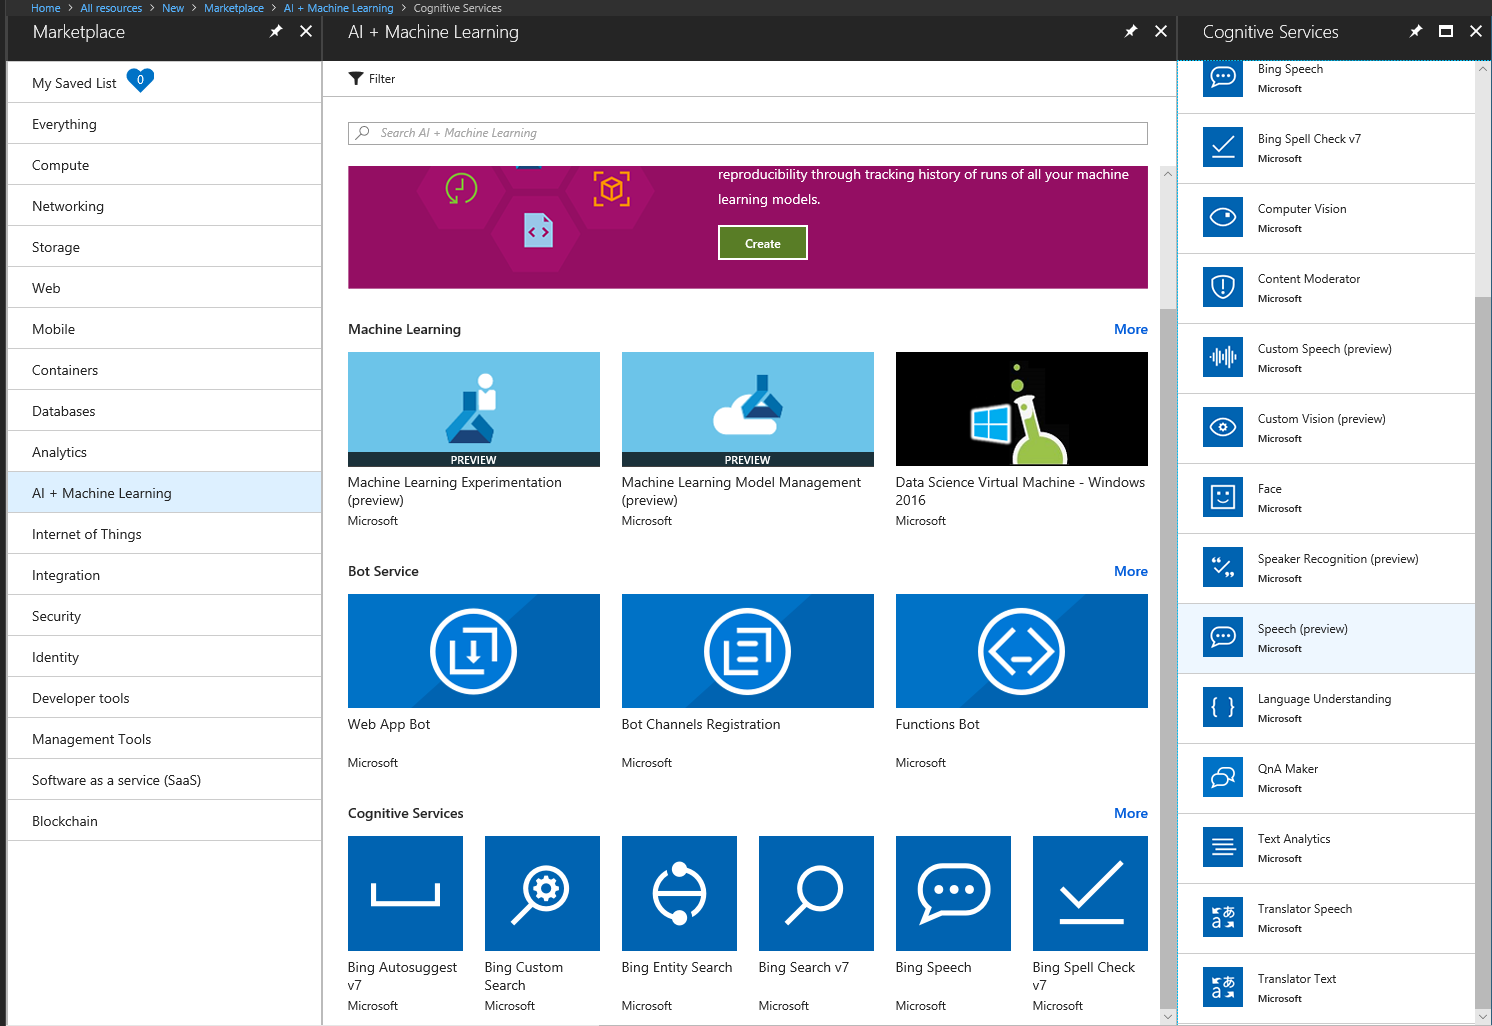The image size is (1492, 1026).
Task: Click the Filter funnel icon
Action: pyautogui.click(x=356, y=79)
